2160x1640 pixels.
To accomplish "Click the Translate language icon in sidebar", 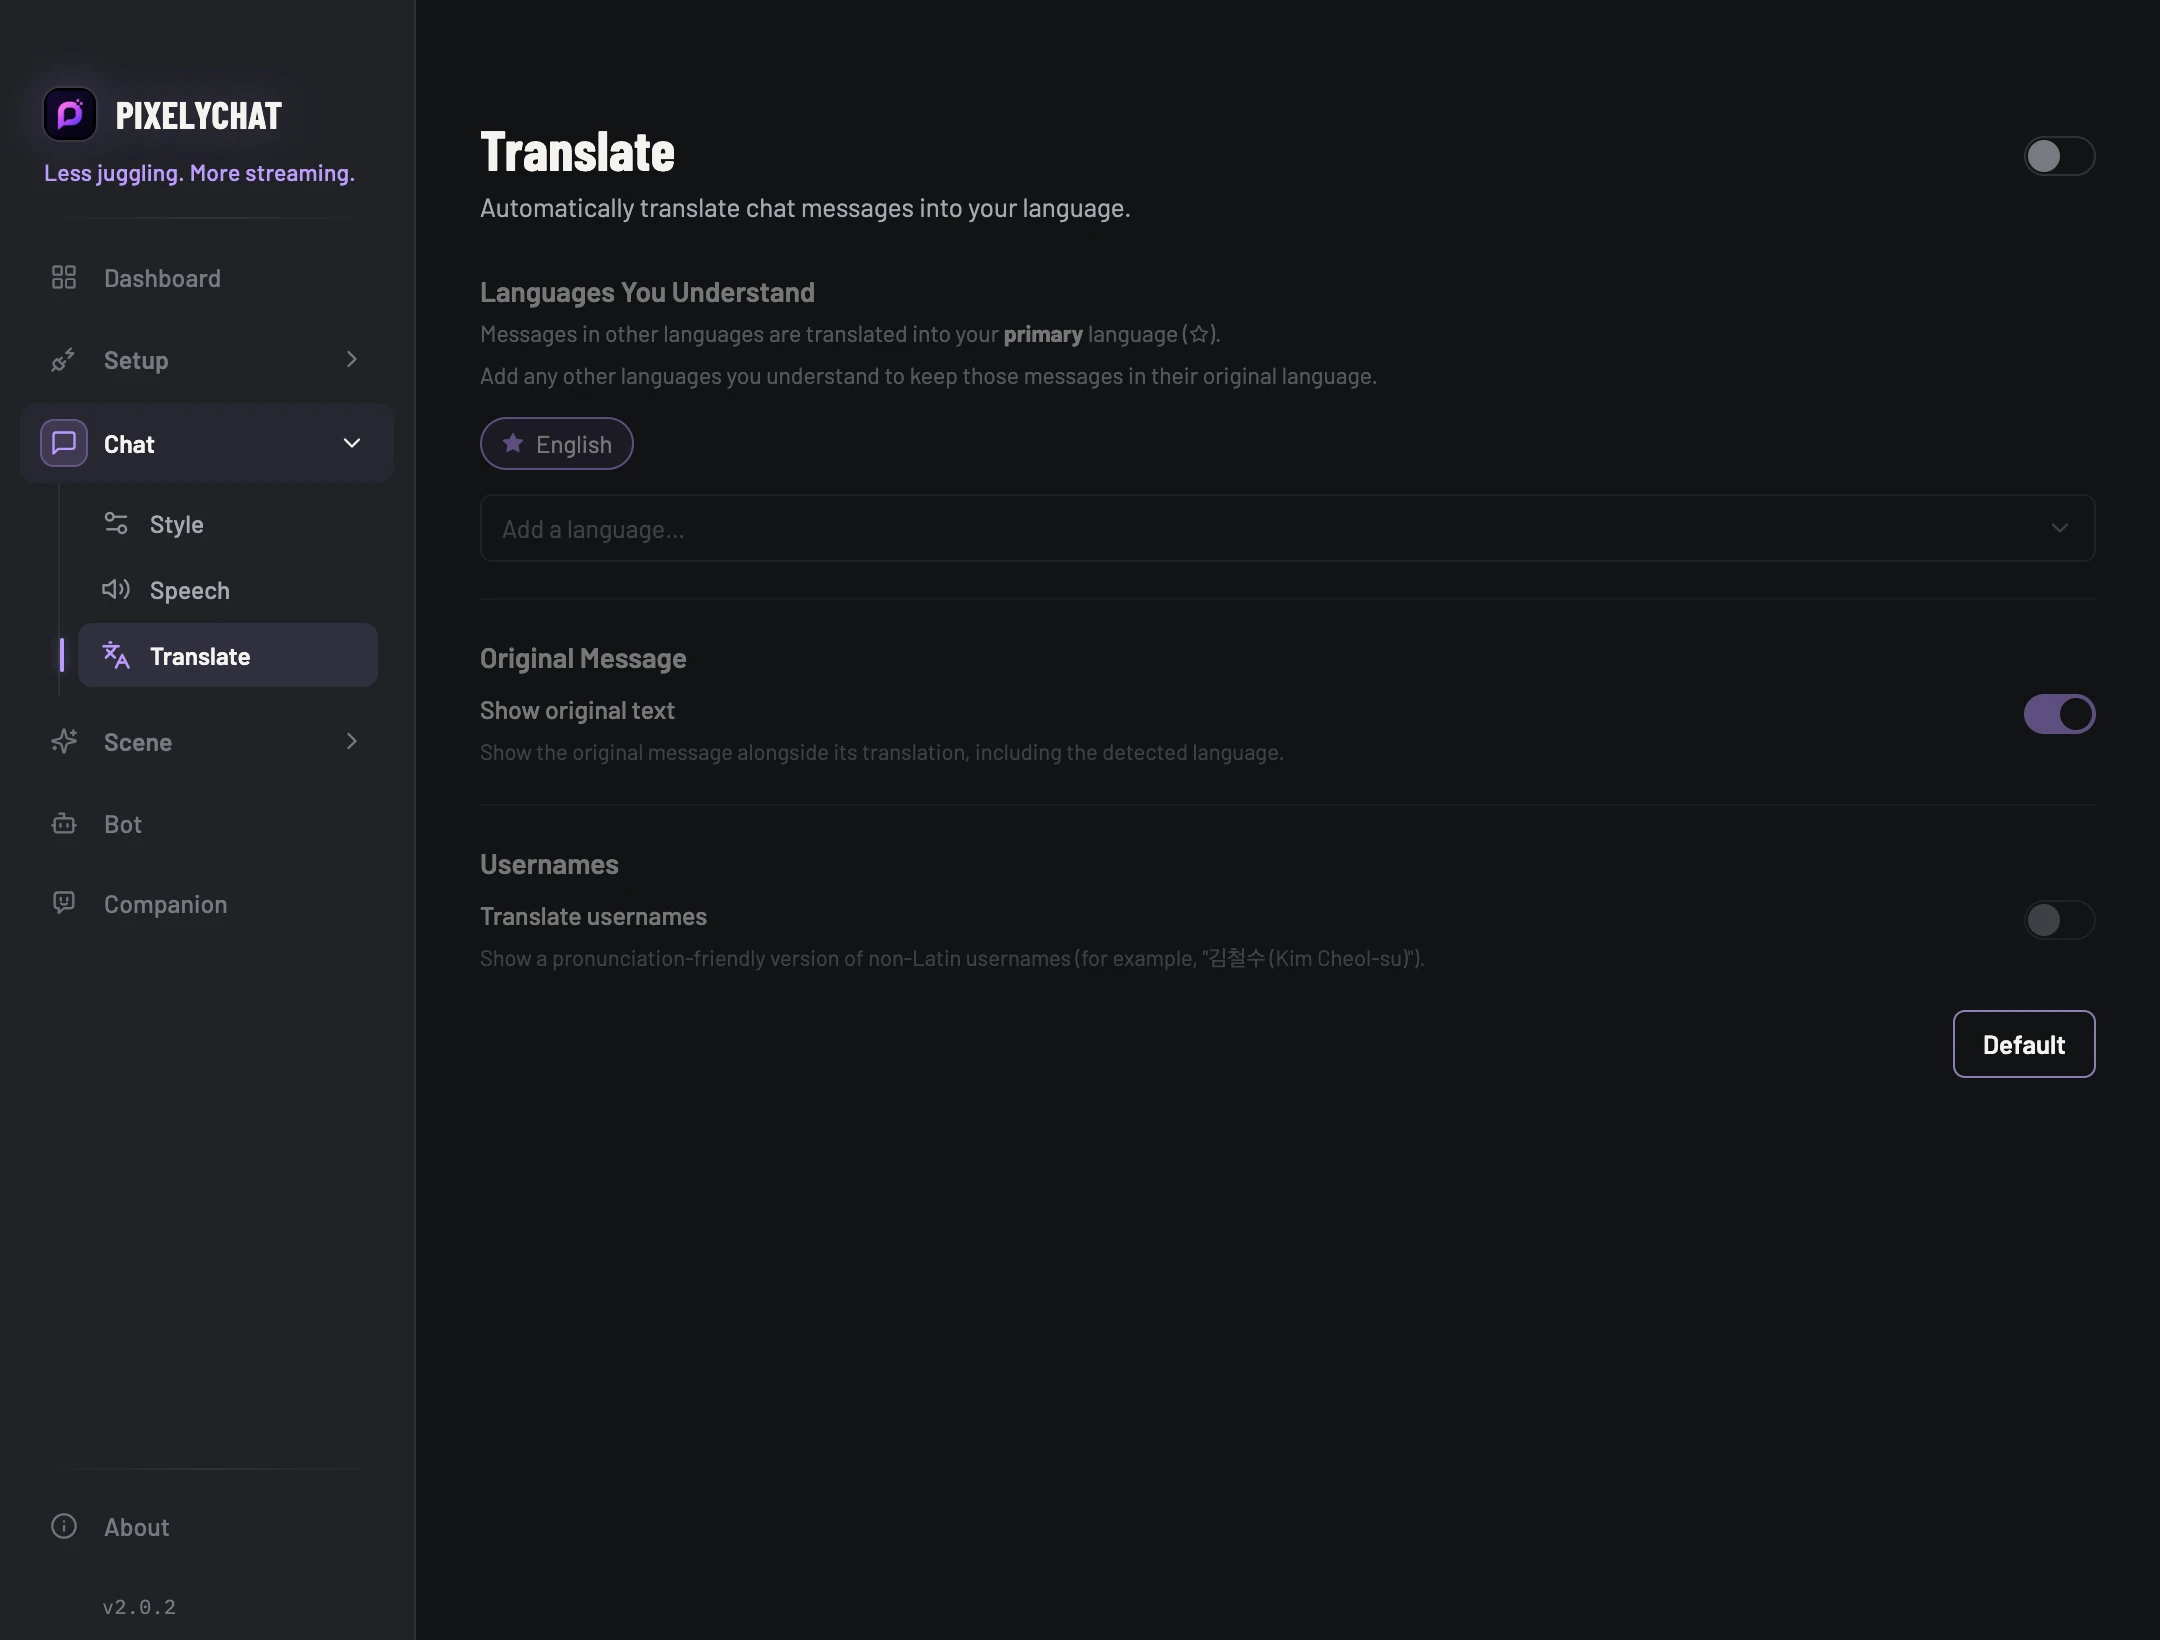I will pos(116,655).
